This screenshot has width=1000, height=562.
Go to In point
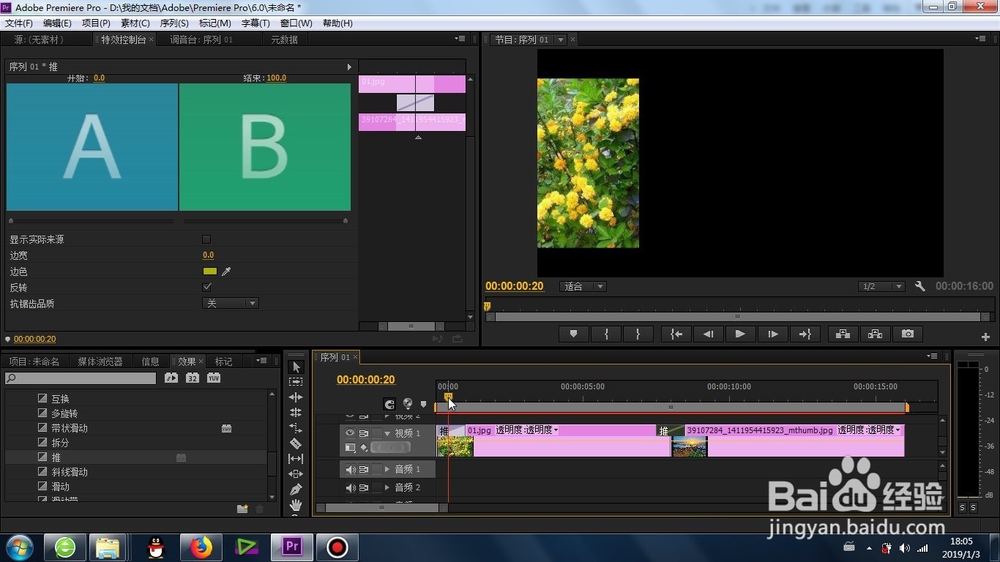[x=676, y=334]
